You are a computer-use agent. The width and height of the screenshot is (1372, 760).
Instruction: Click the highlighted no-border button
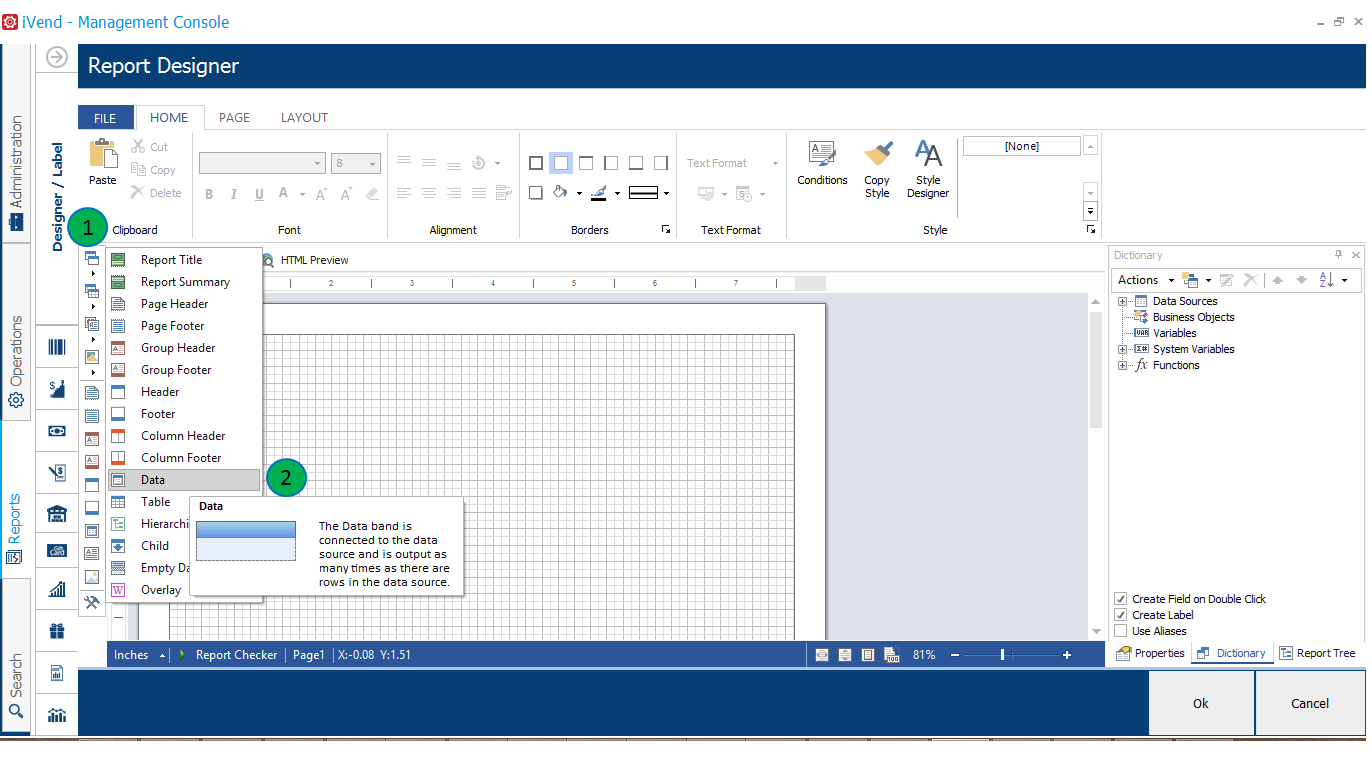point(561,163)
